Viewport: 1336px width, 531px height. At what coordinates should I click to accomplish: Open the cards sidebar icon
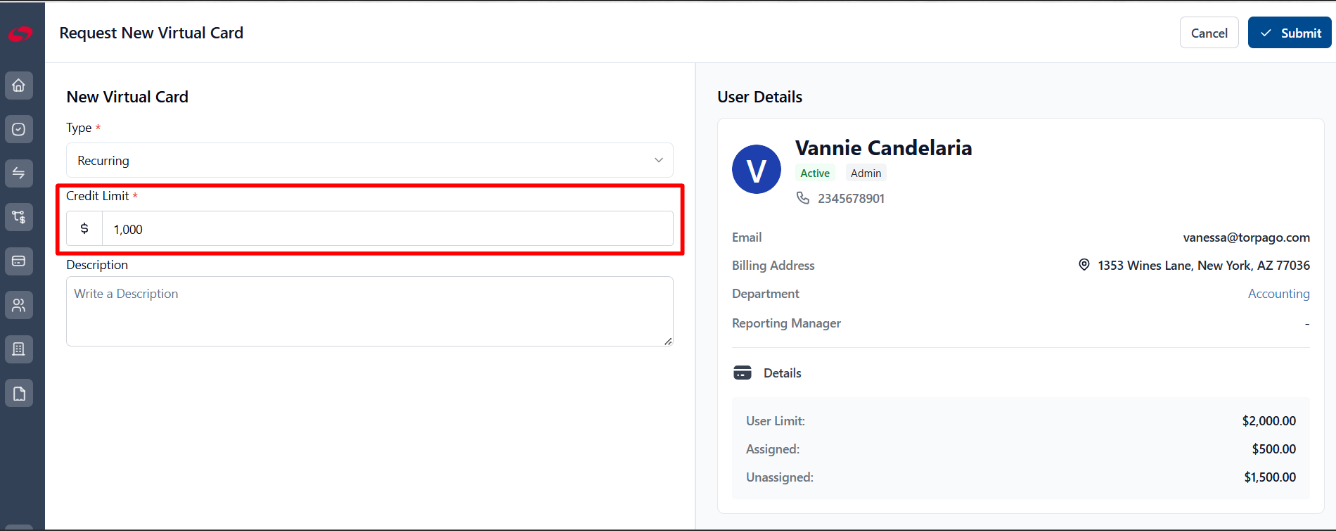coord(18,261)
